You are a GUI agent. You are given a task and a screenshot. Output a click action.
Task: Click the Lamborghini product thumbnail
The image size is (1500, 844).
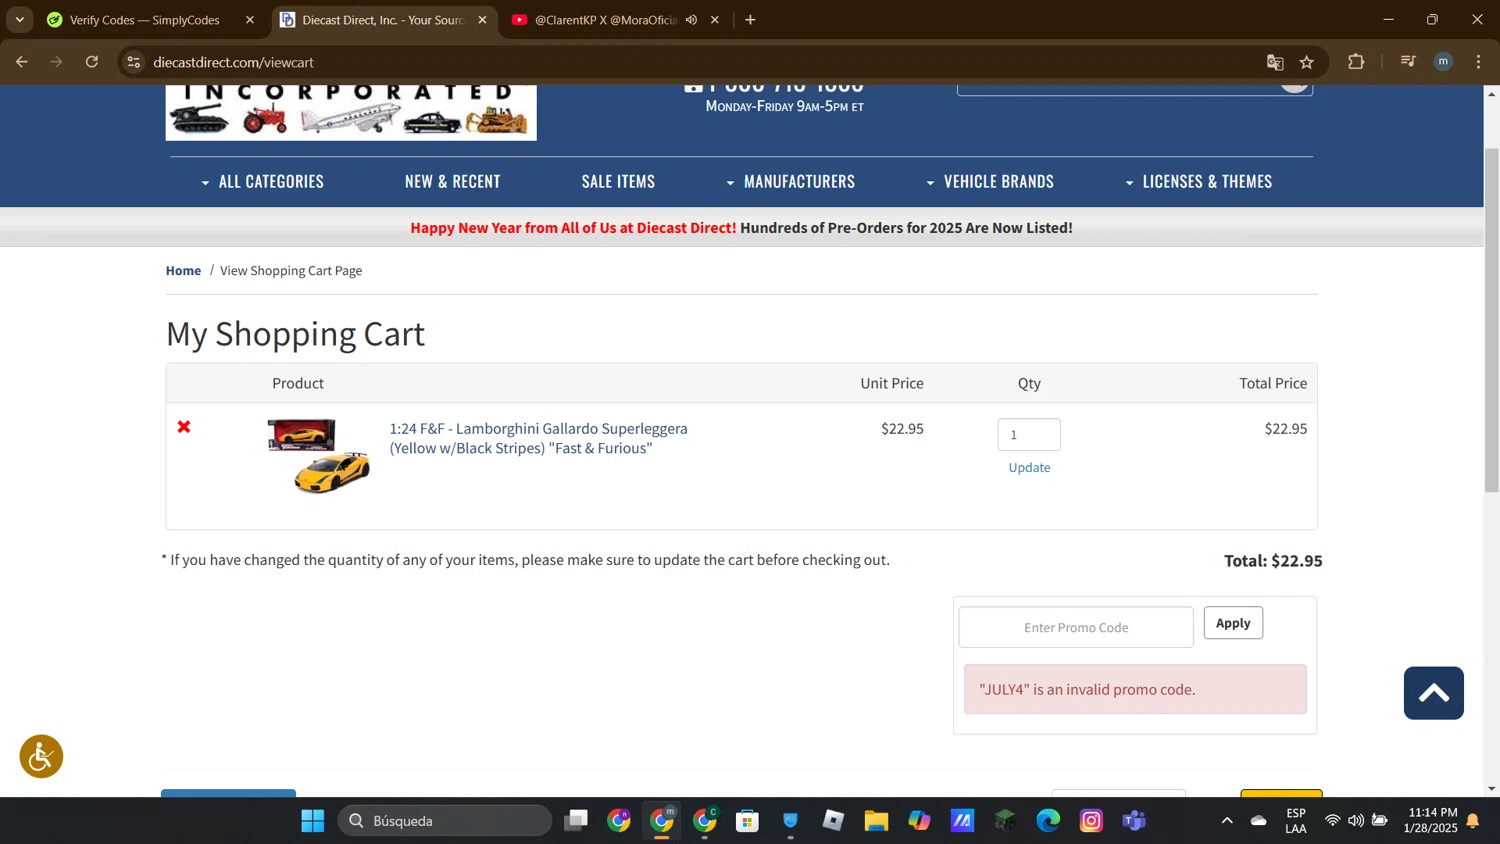click(318, 456)
